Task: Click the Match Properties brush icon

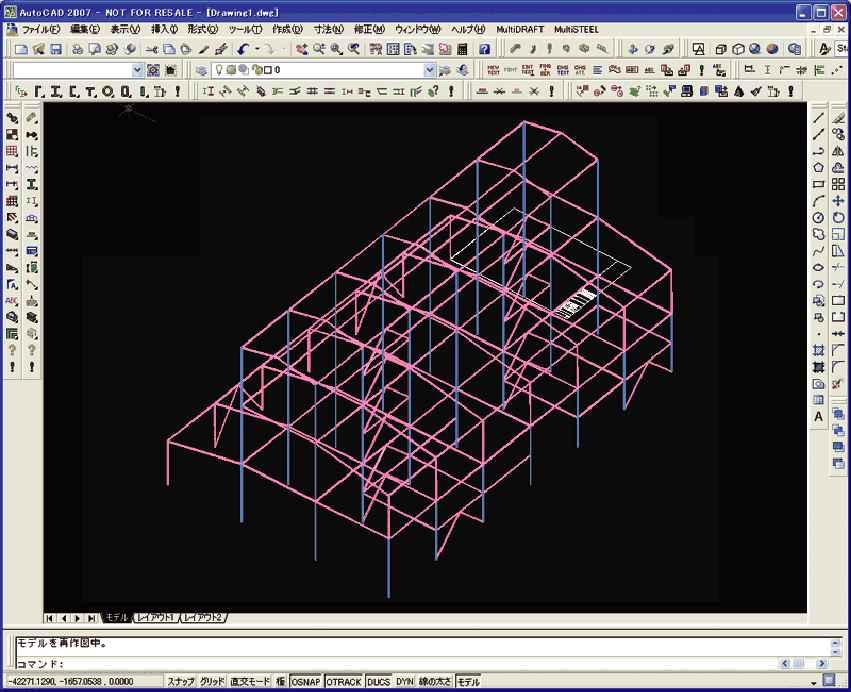Action: (x=204, y=49)
